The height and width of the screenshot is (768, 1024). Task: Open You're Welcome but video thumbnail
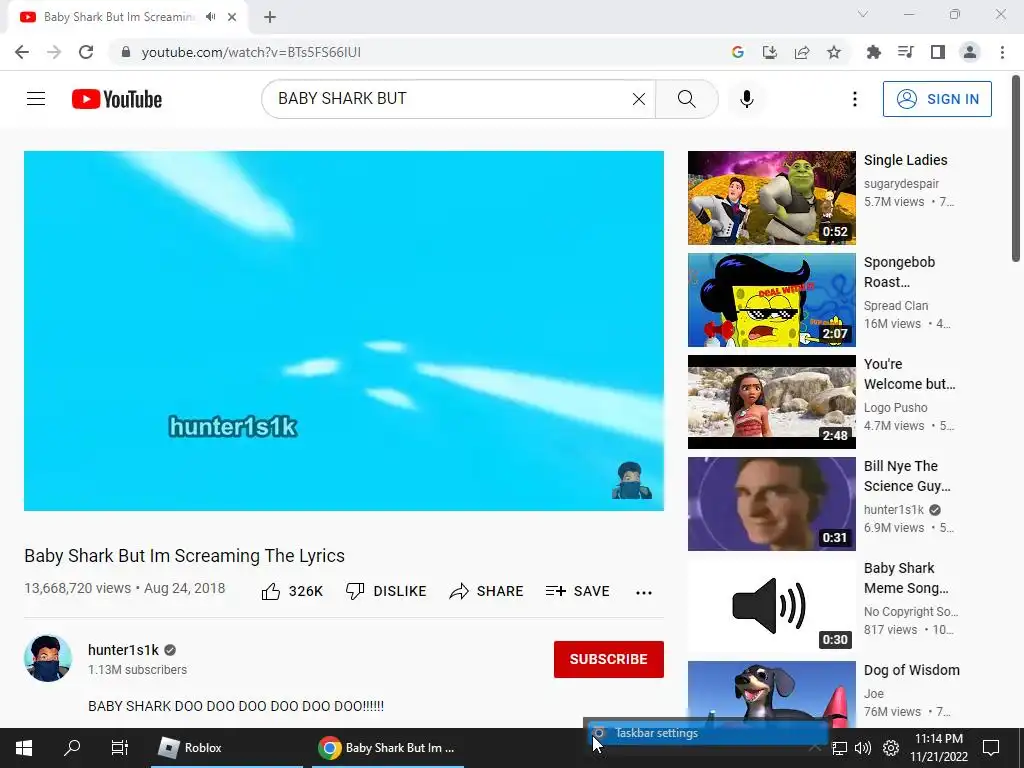click(771, 402)
